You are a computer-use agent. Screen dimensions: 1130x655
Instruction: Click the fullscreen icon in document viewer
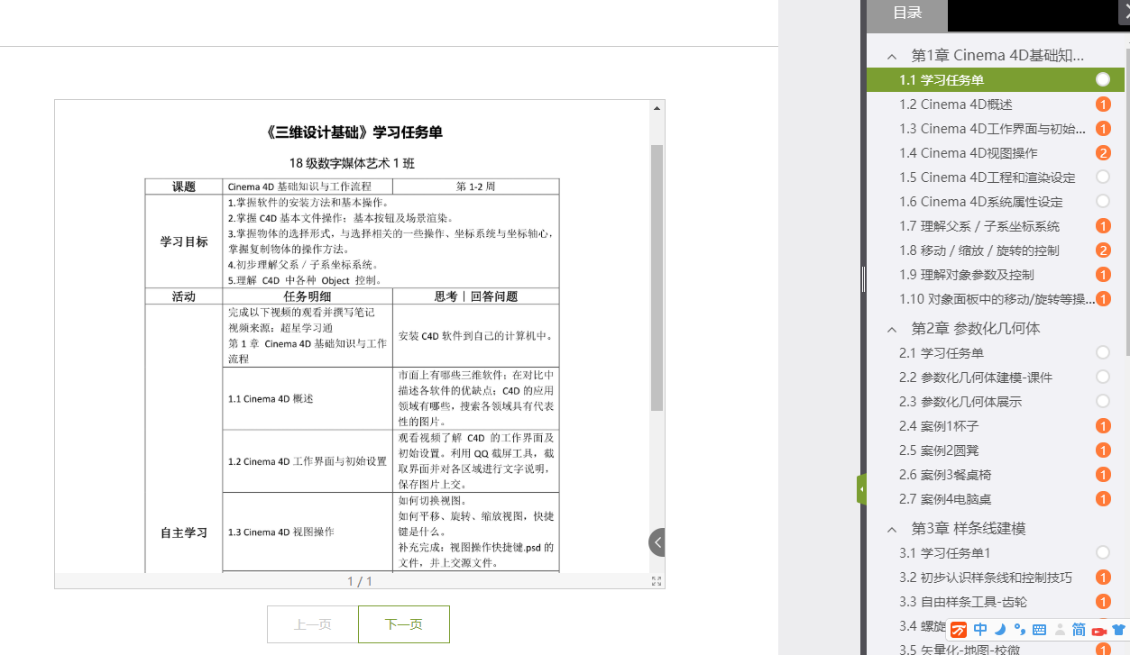656,581
